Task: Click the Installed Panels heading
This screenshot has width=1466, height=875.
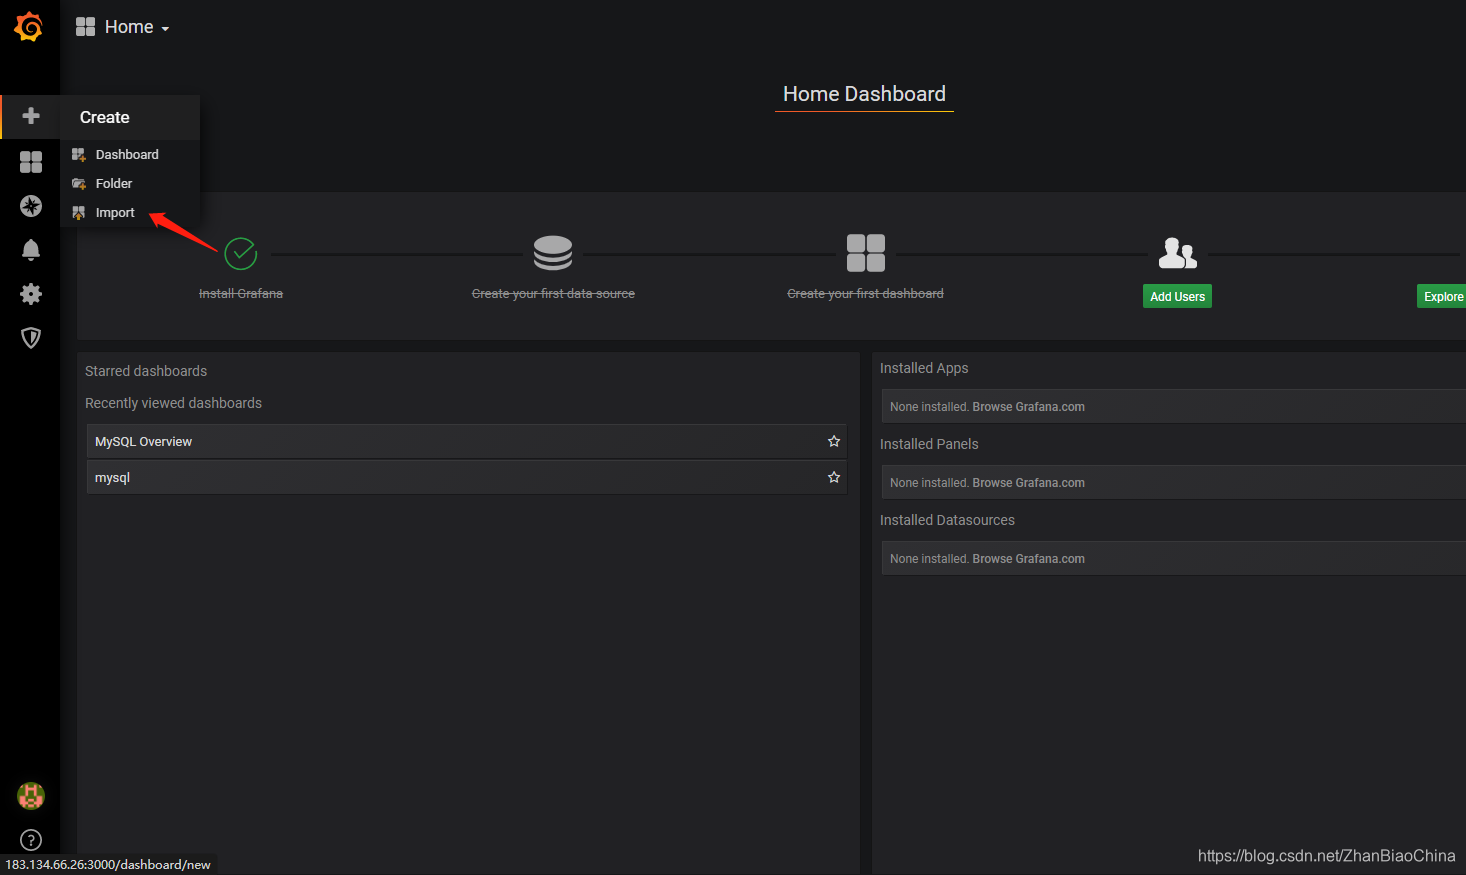Action: pos(929,444)
